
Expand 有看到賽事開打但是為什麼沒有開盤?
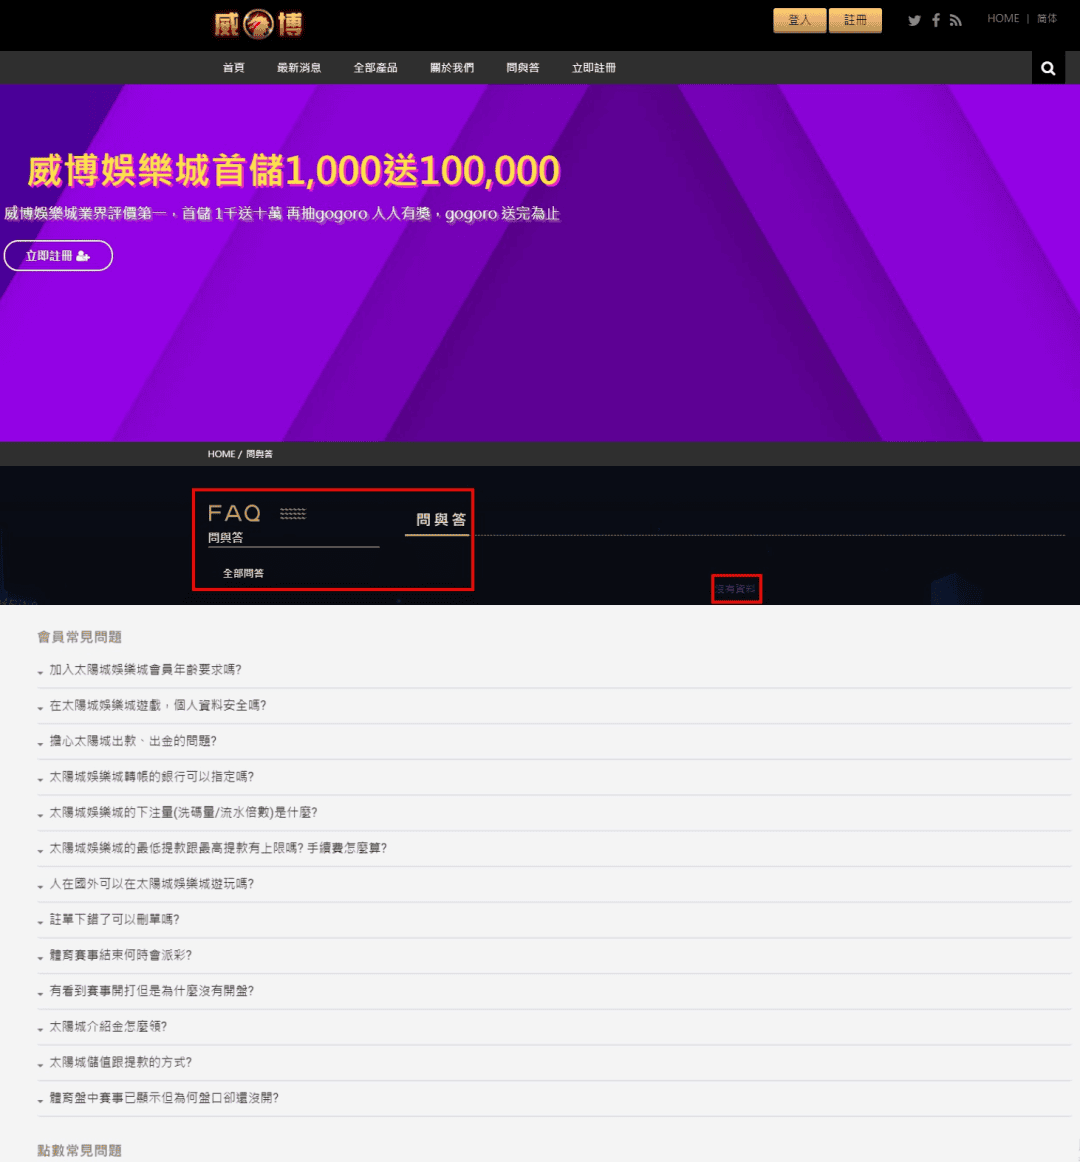pyautogui.click(x=151, y=991)
